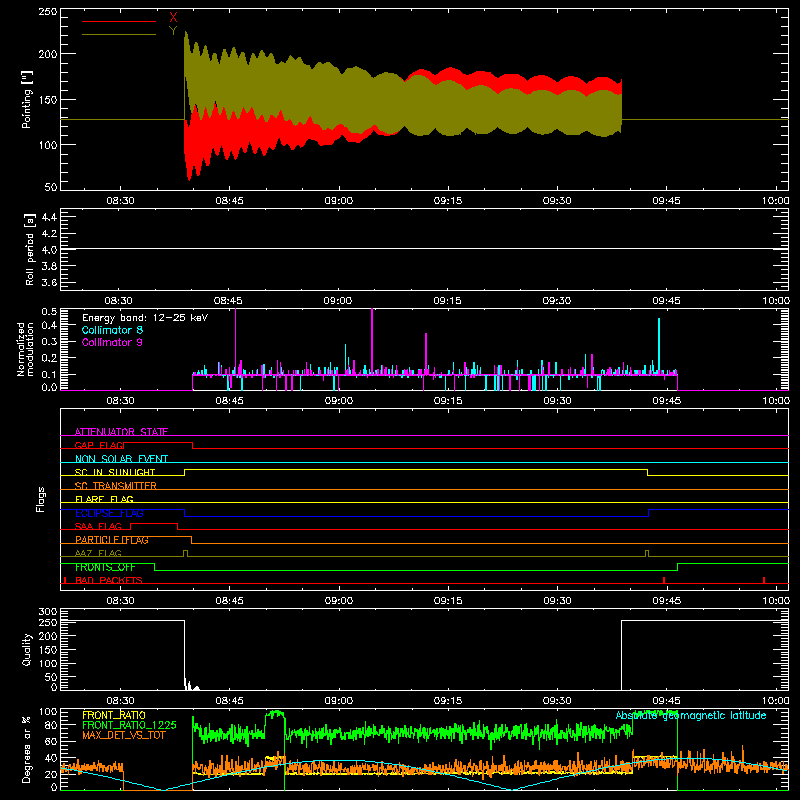The height and width of the screenshot is (800, 800).
Task: Click the 4.4 tick on Roll period axis
Action: [x=49, y=217]
